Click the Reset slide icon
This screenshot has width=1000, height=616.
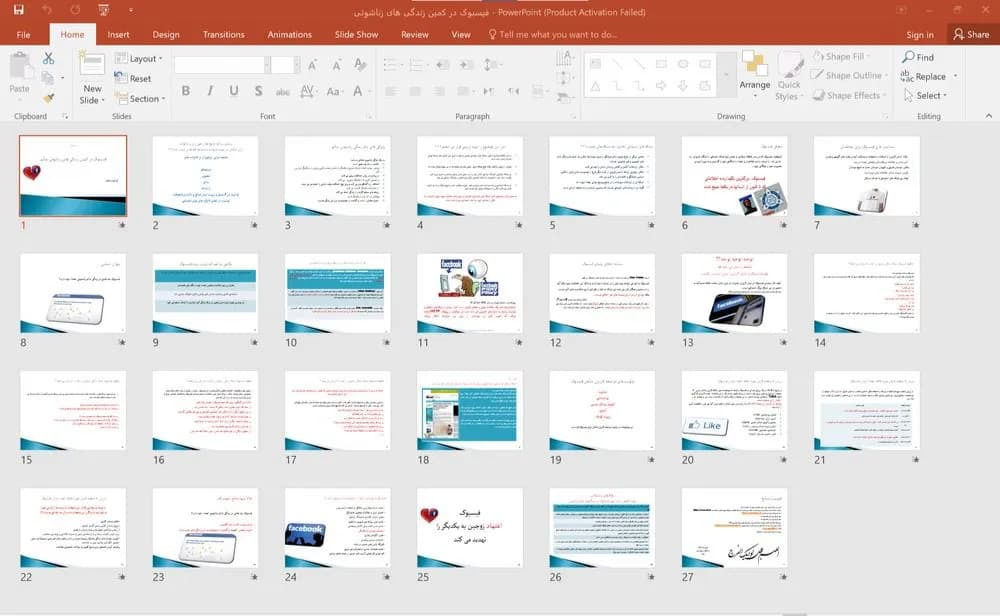point(121,78)
